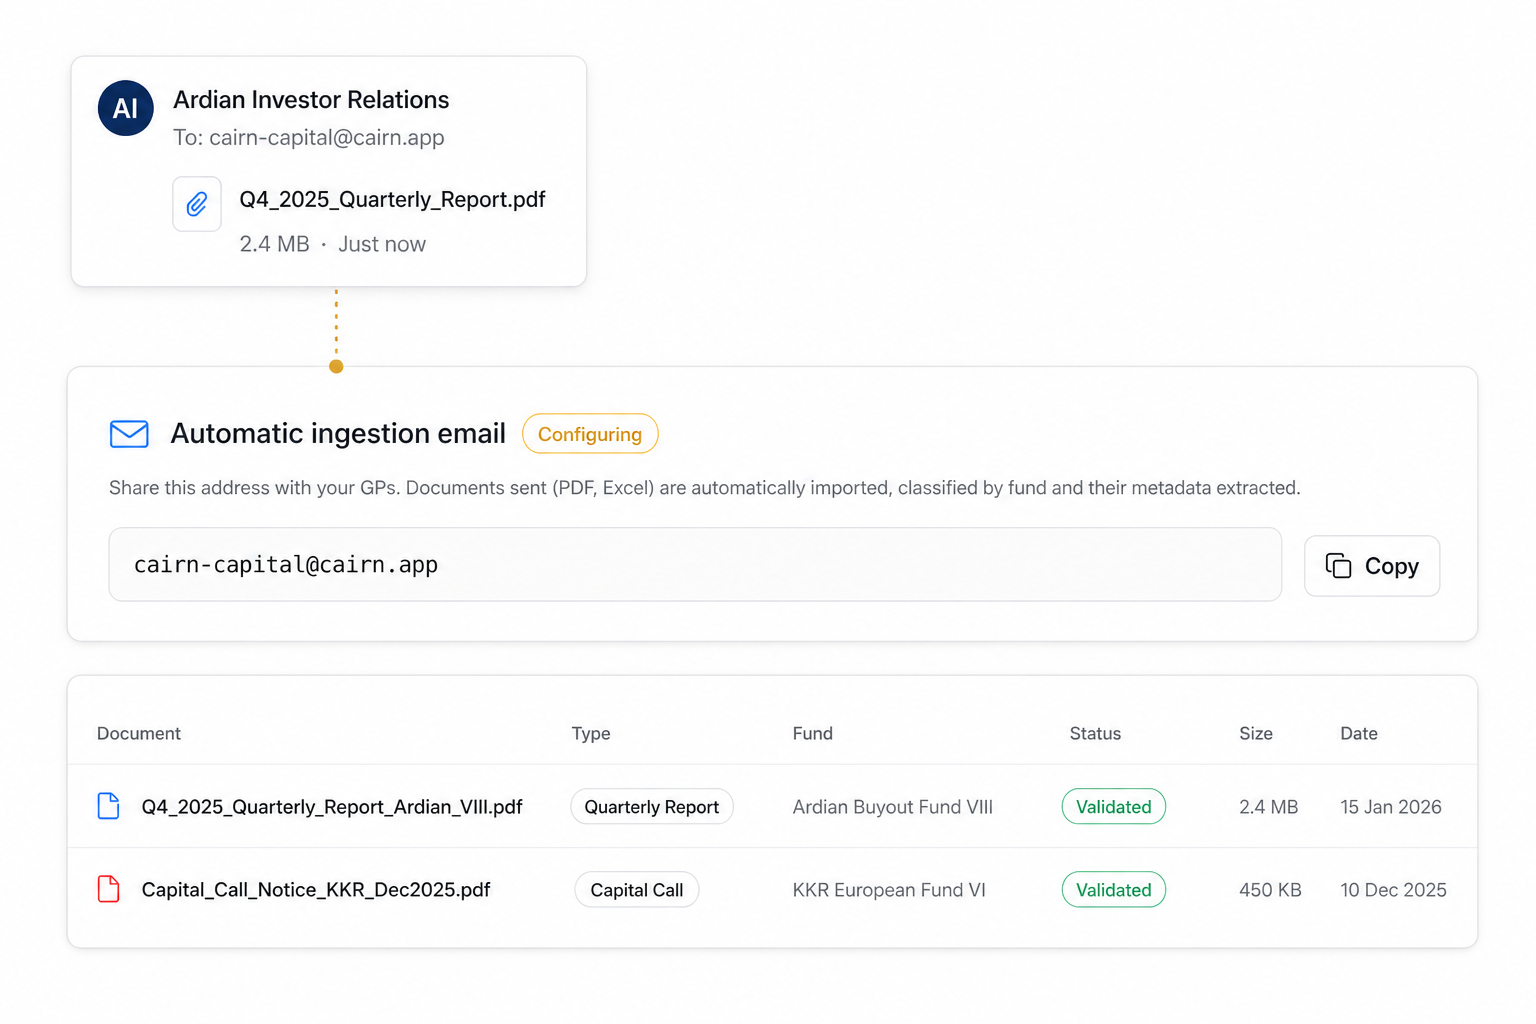The height and width of the screenshot is (1024, 1536).
Task: Click the red file icon for KKR notice
Action: (108, 889)
